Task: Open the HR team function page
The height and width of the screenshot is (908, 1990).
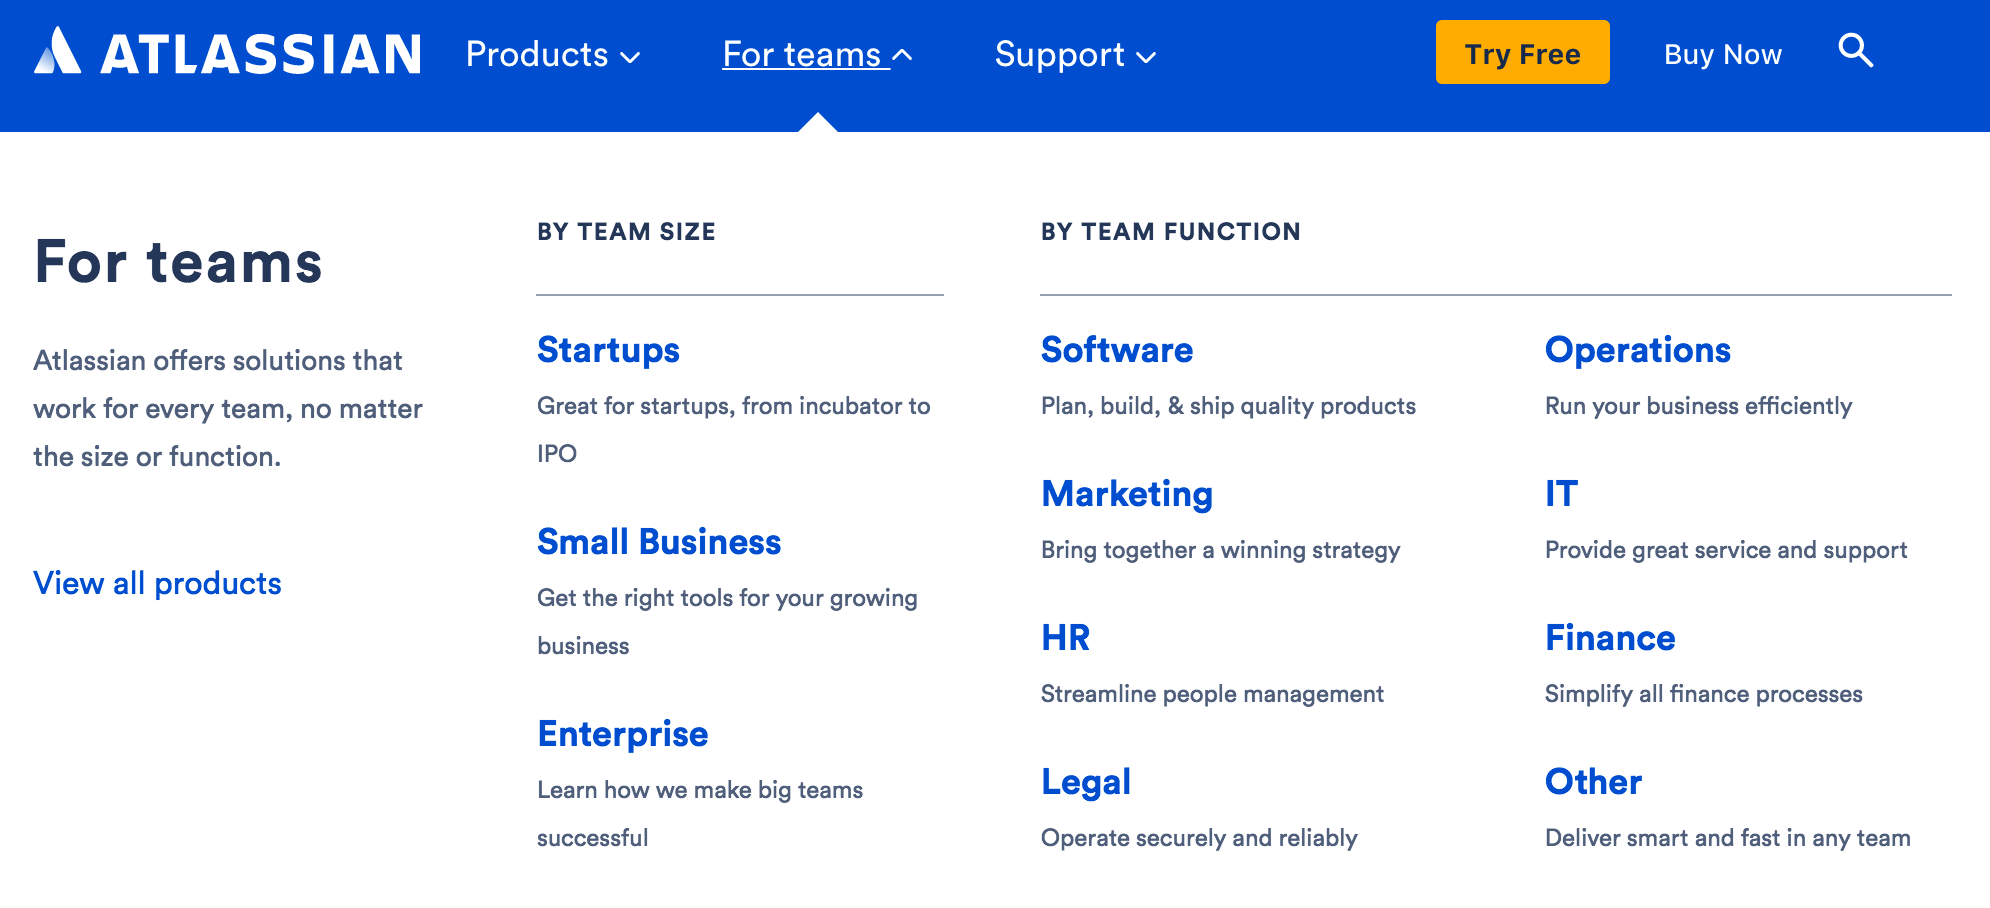Action: tap(1065, 638)
